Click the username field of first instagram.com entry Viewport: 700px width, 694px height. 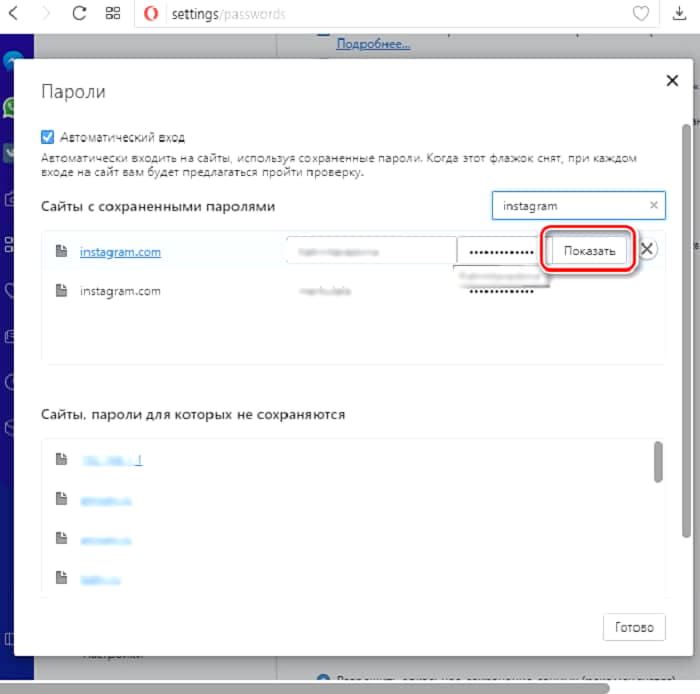(371, 251)
